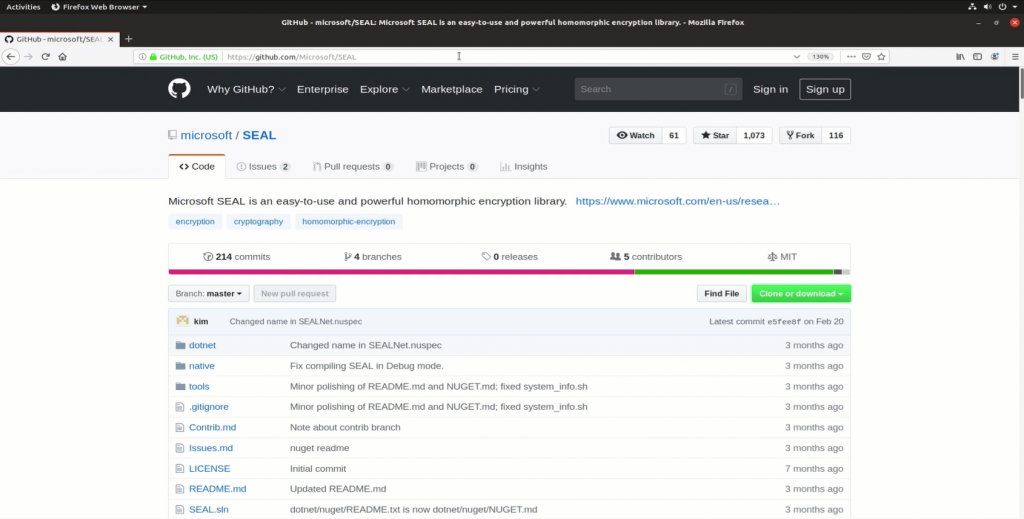Image resolution: width=1024 pixels, height=519 pixels.
Task: View the 214 commits
Action: [236, 257]
